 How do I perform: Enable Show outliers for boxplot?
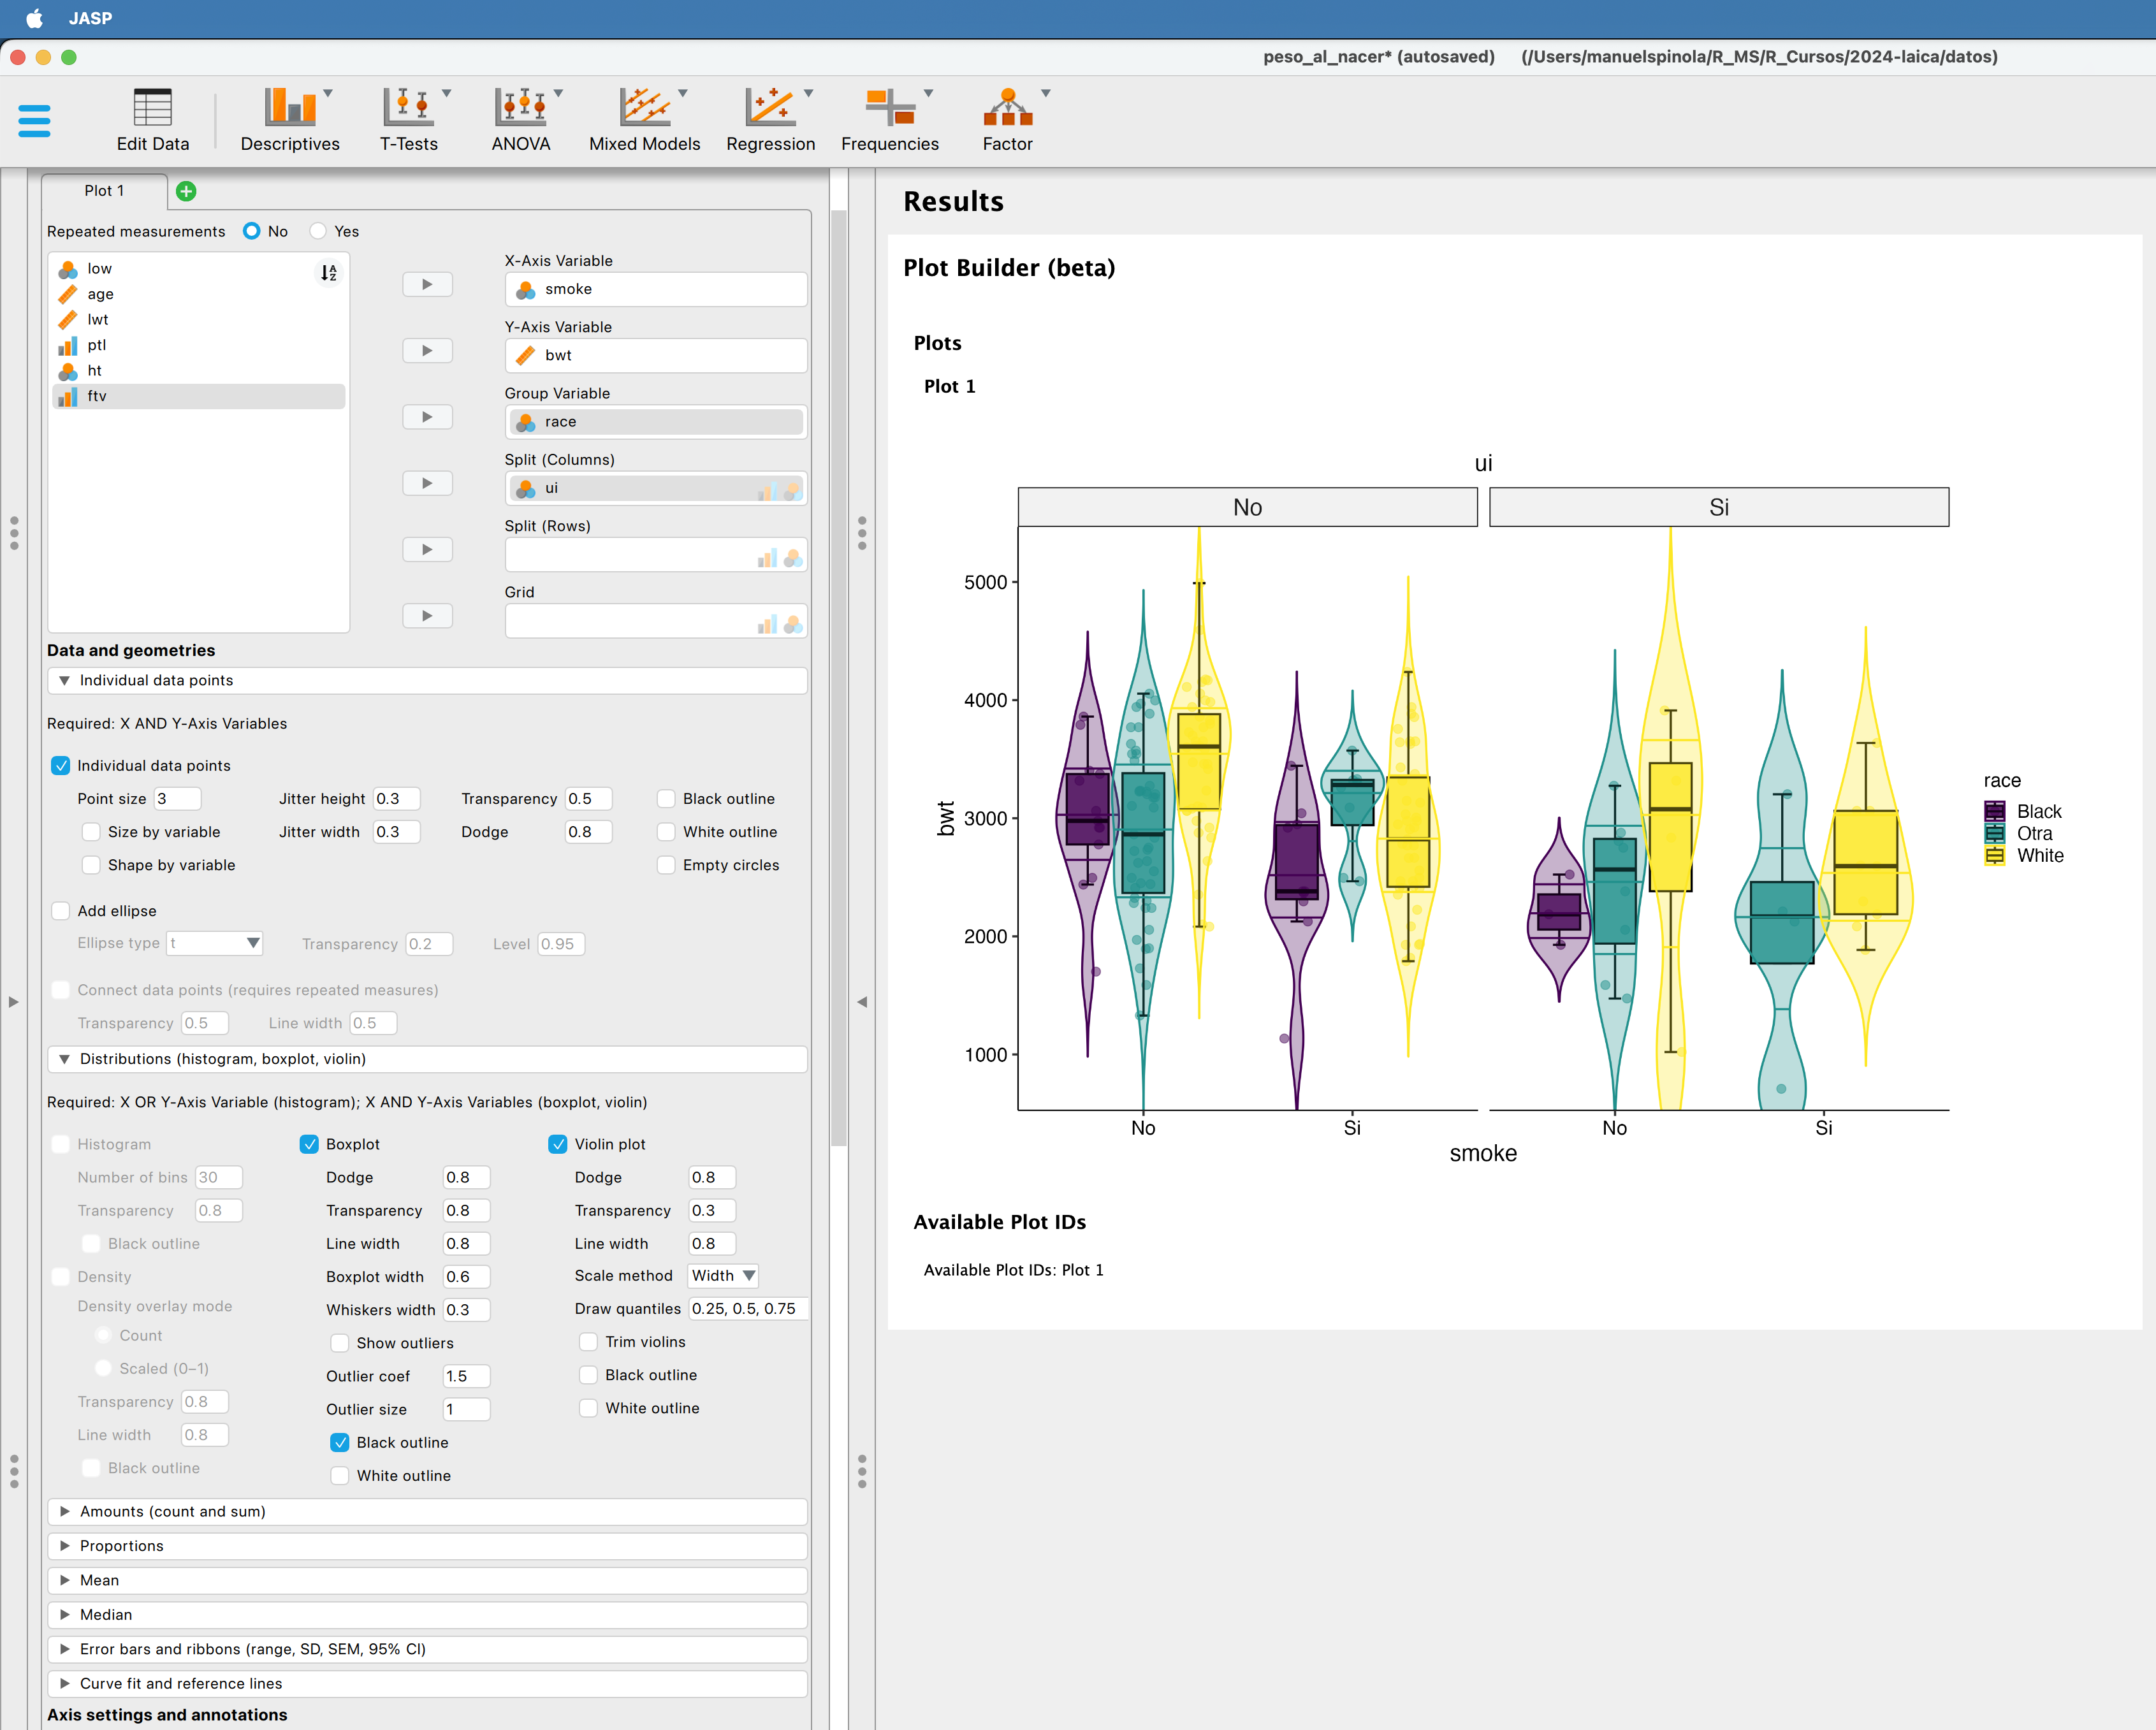[x=340, y=1342]
